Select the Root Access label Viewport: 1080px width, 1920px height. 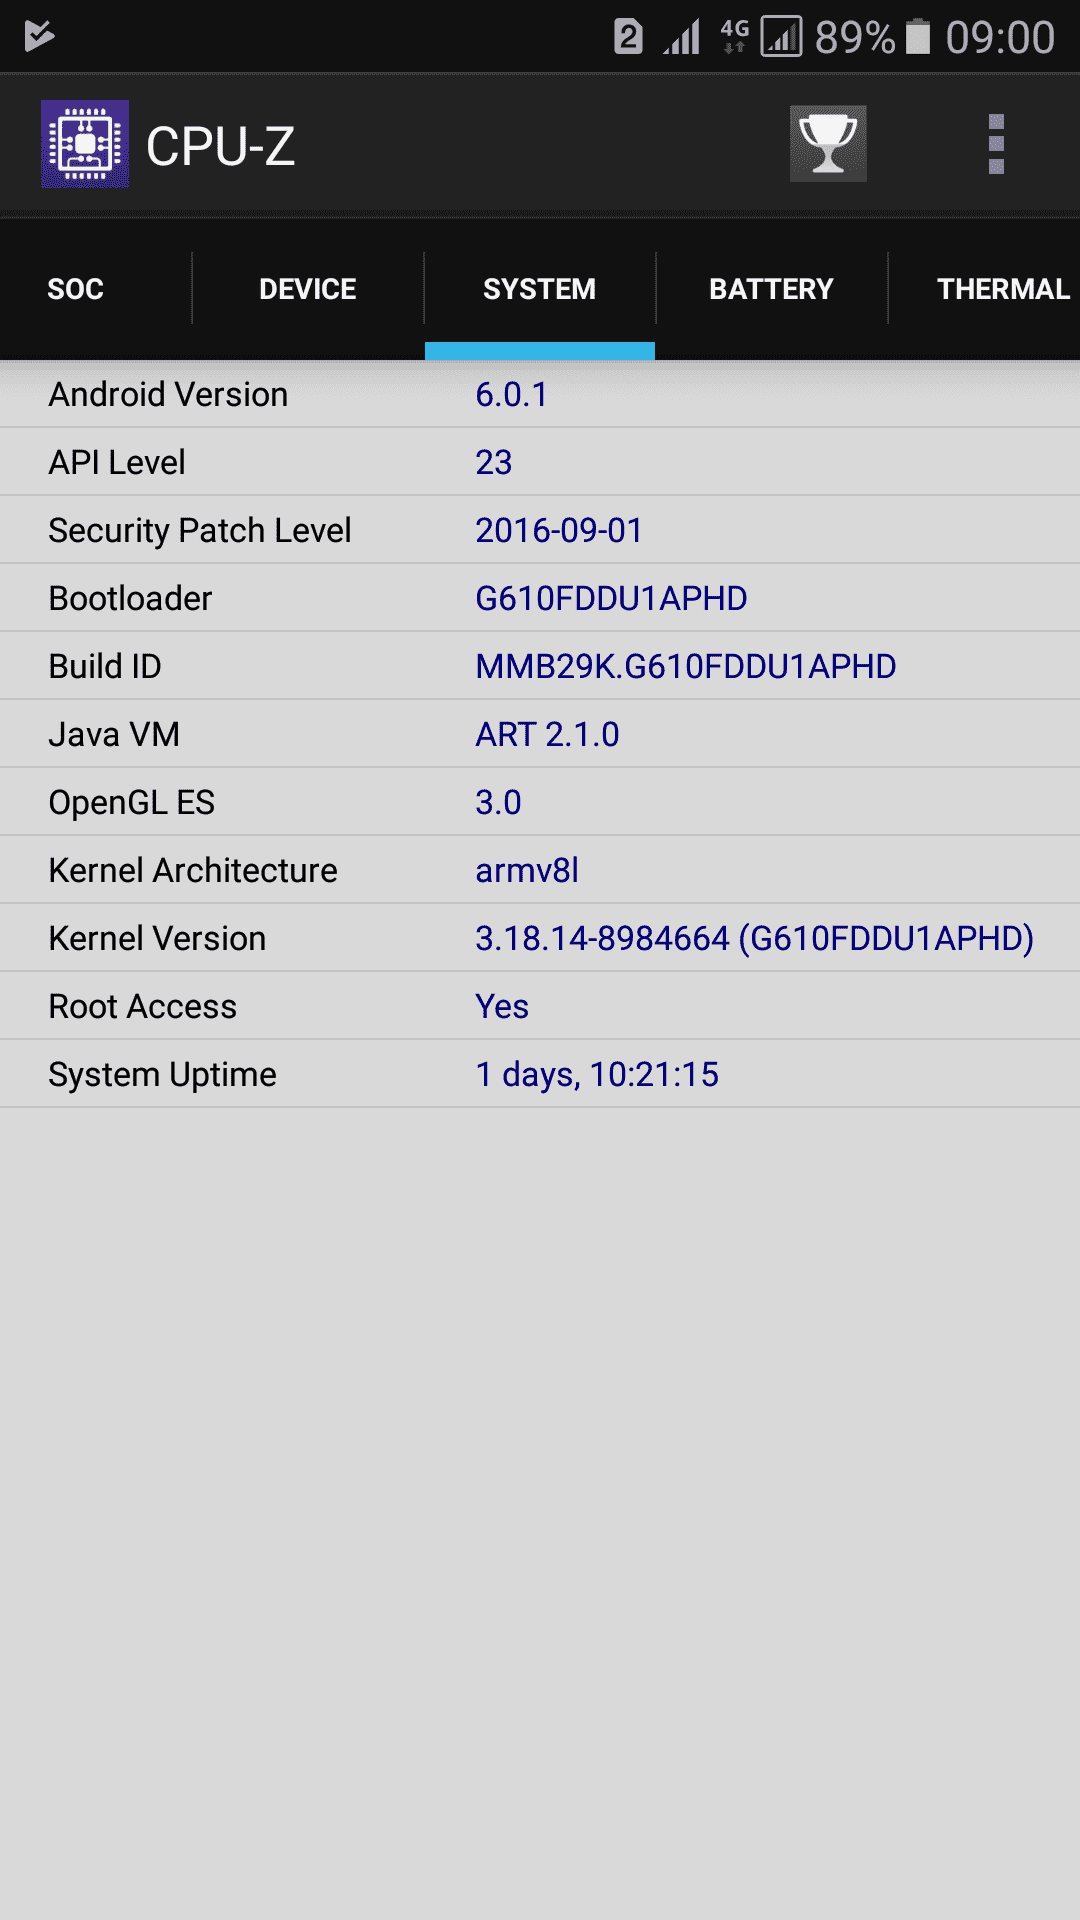click(x=143, y=1006)
